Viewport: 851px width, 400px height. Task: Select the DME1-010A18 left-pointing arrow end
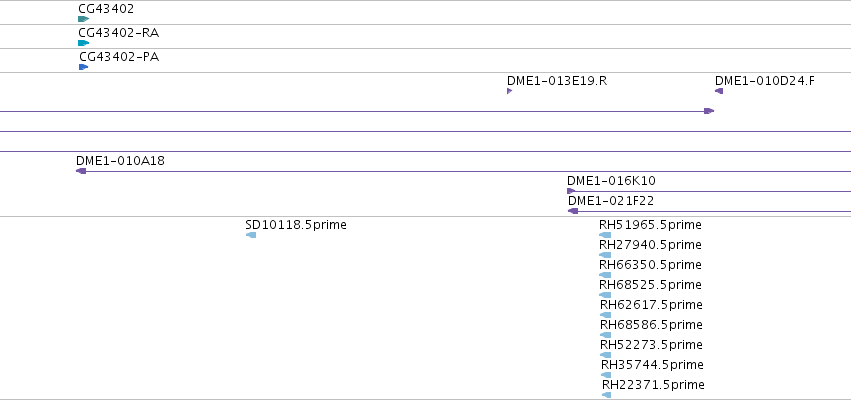click(81, 171)
